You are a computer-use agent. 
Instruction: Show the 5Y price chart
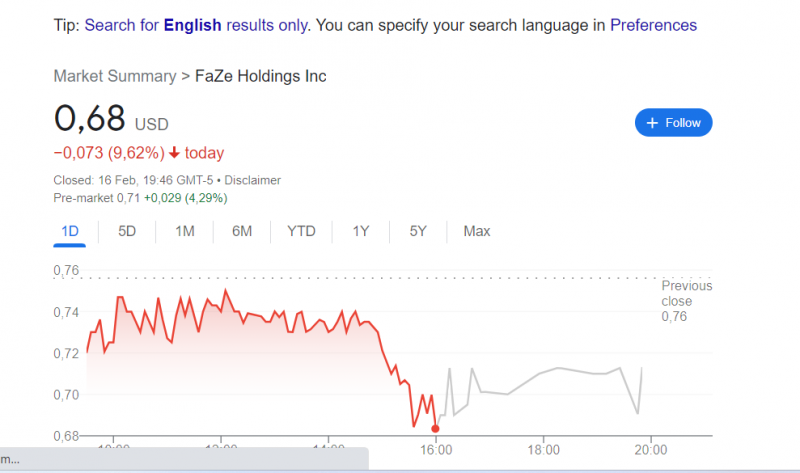(418, 231)
